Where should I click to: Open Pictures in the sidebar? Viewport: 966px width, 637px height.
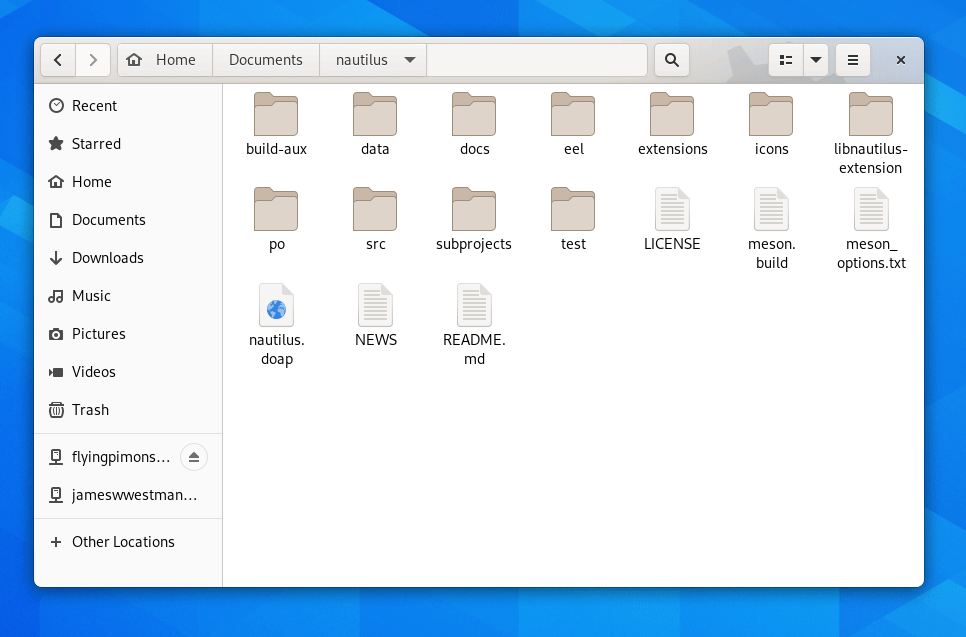(128, 334)
